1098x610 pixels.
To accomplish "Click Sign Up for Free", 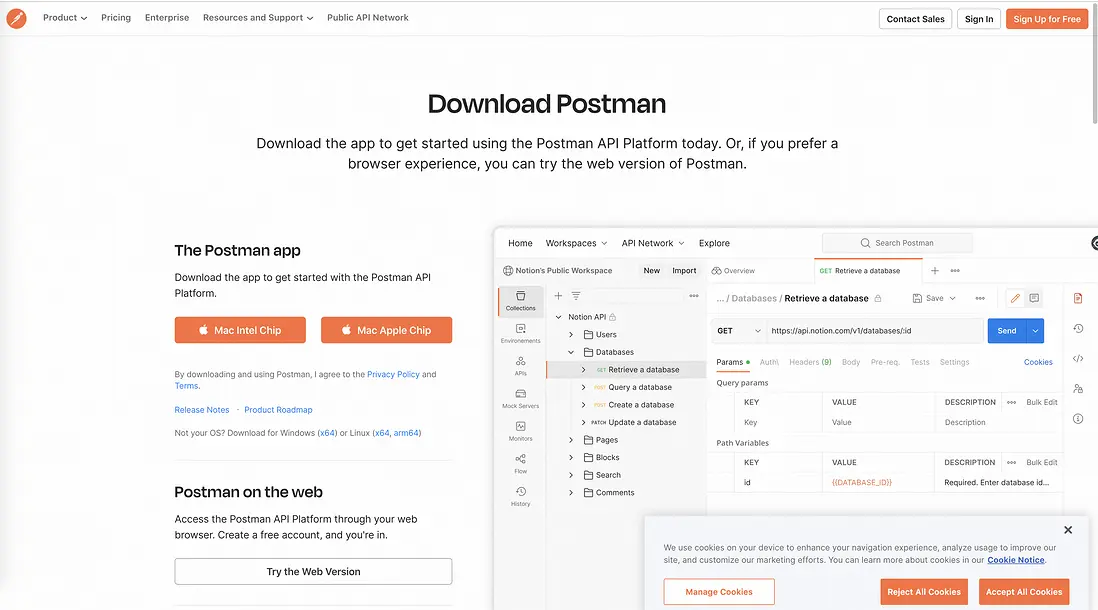I will [x=1047, y=19].
